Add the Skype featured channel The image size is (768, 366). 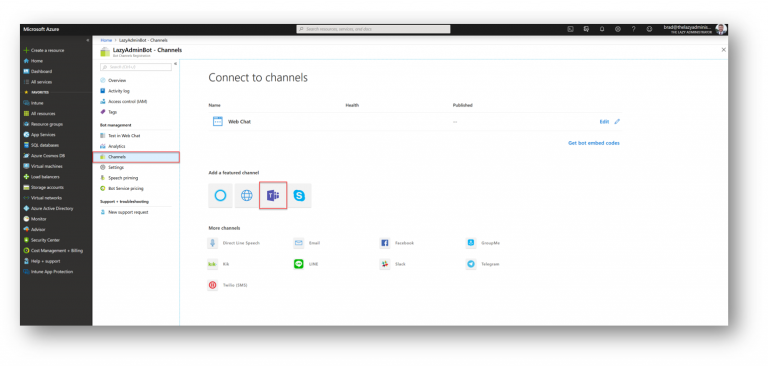[299, 195]
